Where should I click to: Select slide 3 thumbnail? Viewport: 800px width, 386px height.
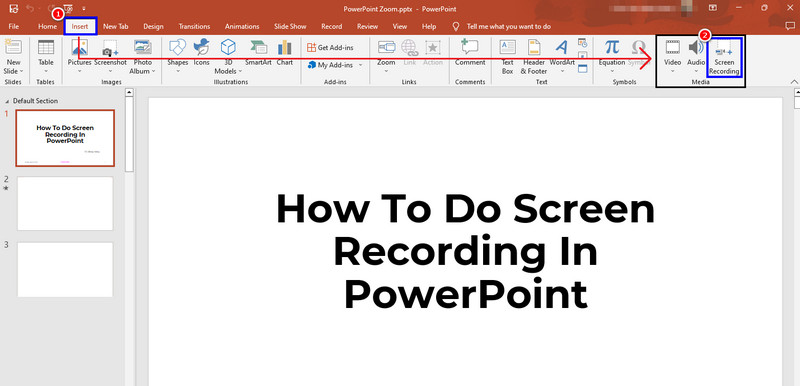tap(65, 269)
